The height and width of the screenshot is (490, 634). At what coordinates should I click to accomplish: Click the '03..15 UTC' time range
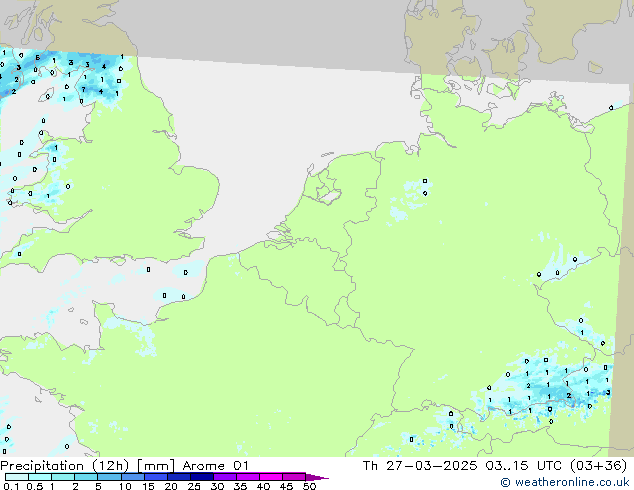(524, 466)
